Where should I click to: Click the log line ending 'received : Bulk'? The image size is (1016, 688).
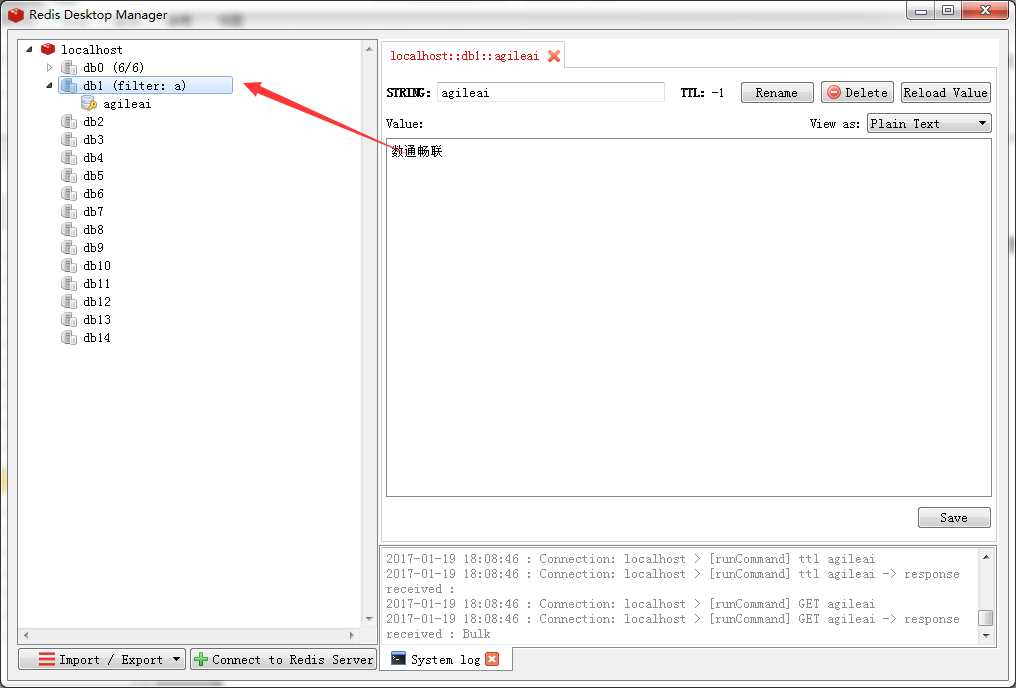pyautogui.click(x=438, y=634)
